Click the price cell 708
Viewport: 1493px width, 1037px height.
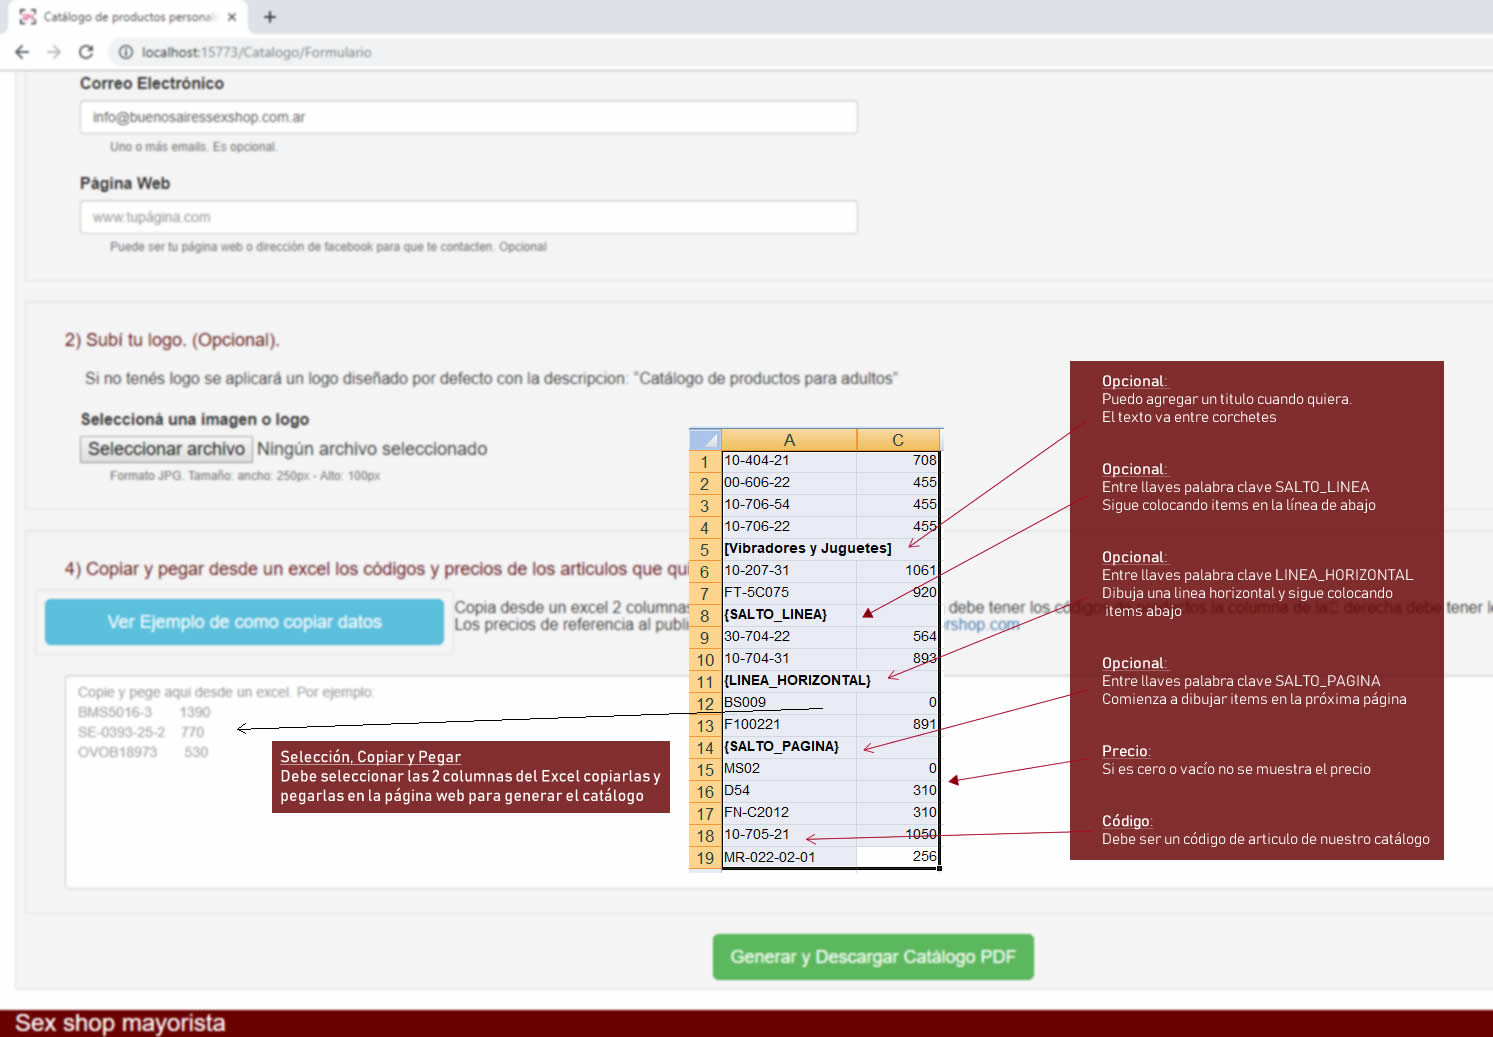pyautogui.click(x=898, y=460)
